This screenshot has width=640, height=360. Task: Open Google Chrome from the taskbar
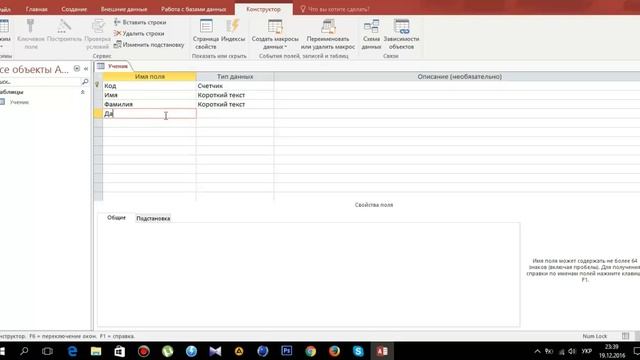310,351
